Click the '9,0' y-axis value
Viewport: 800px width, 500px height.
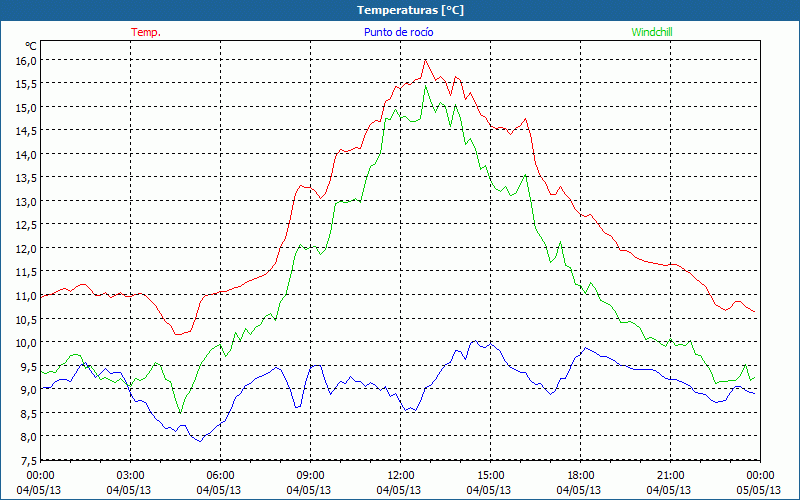29,390
